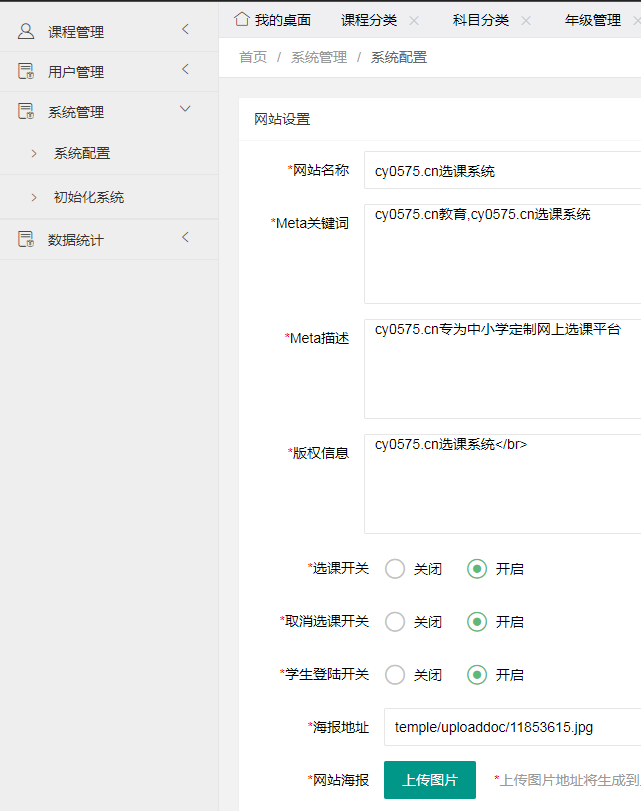Click the document icon beside 系统管理

(x=26, y=111)
